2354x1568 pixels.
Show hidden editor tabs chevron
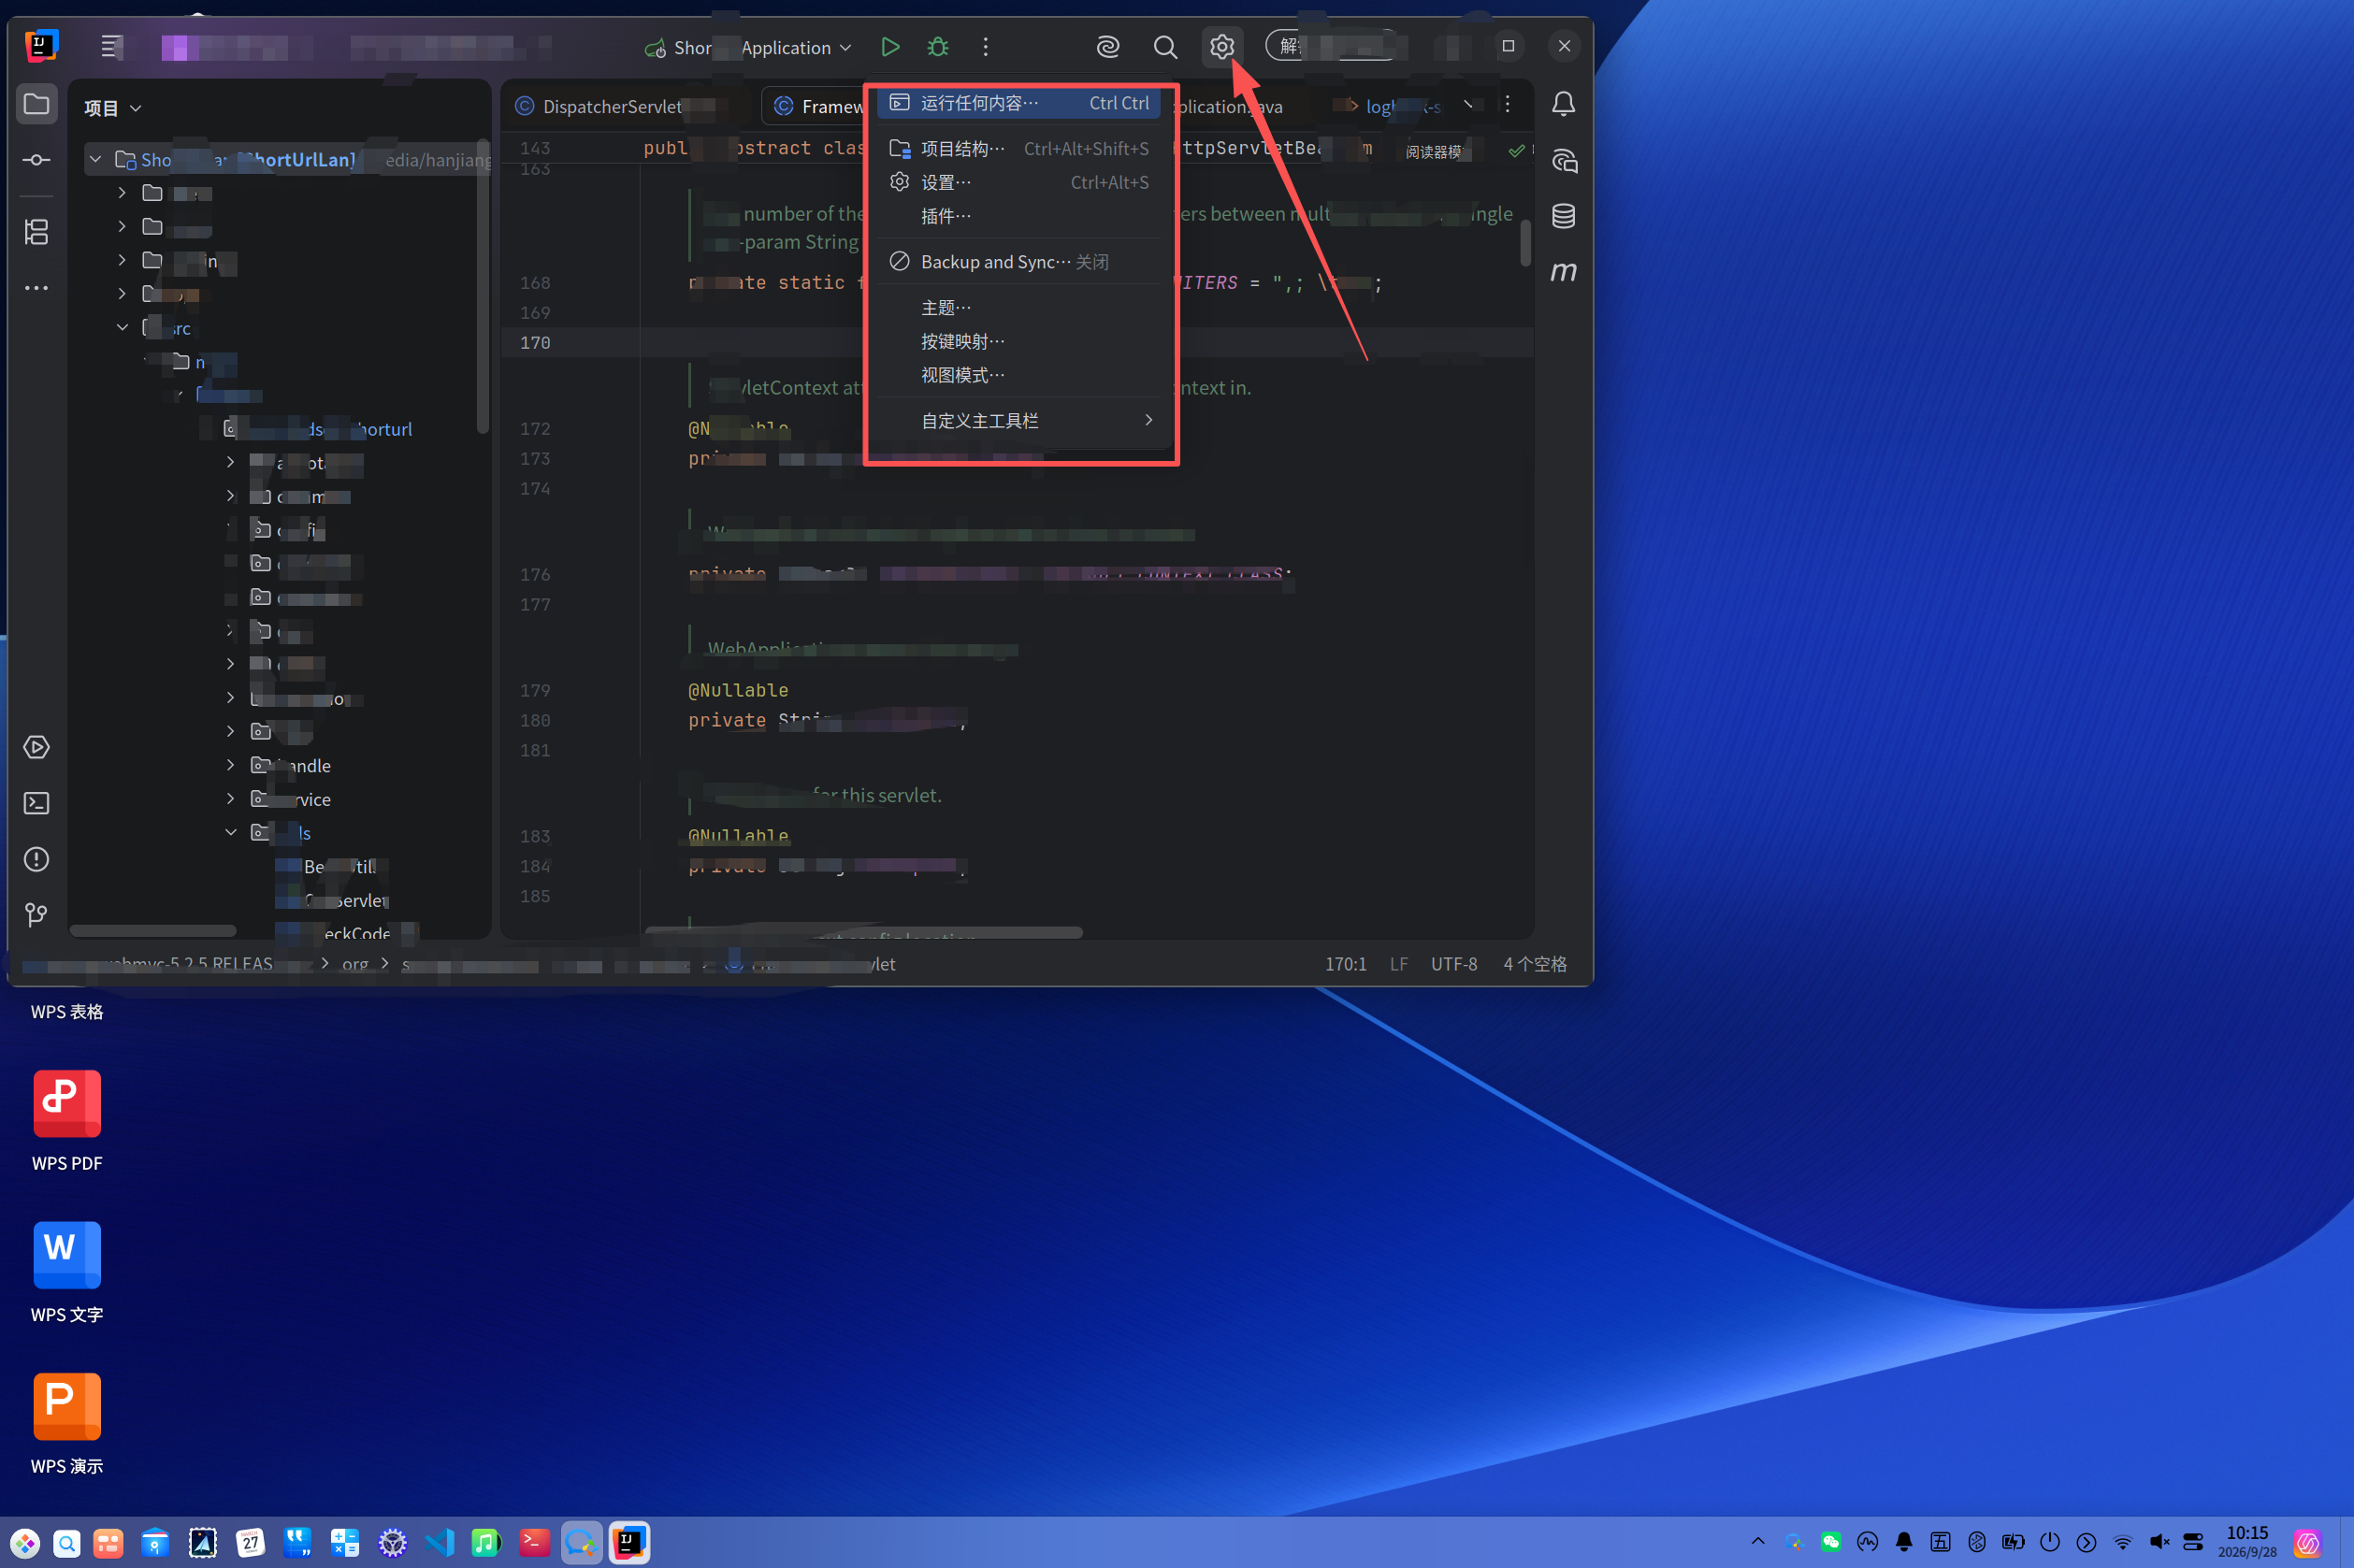[1468, 105]
